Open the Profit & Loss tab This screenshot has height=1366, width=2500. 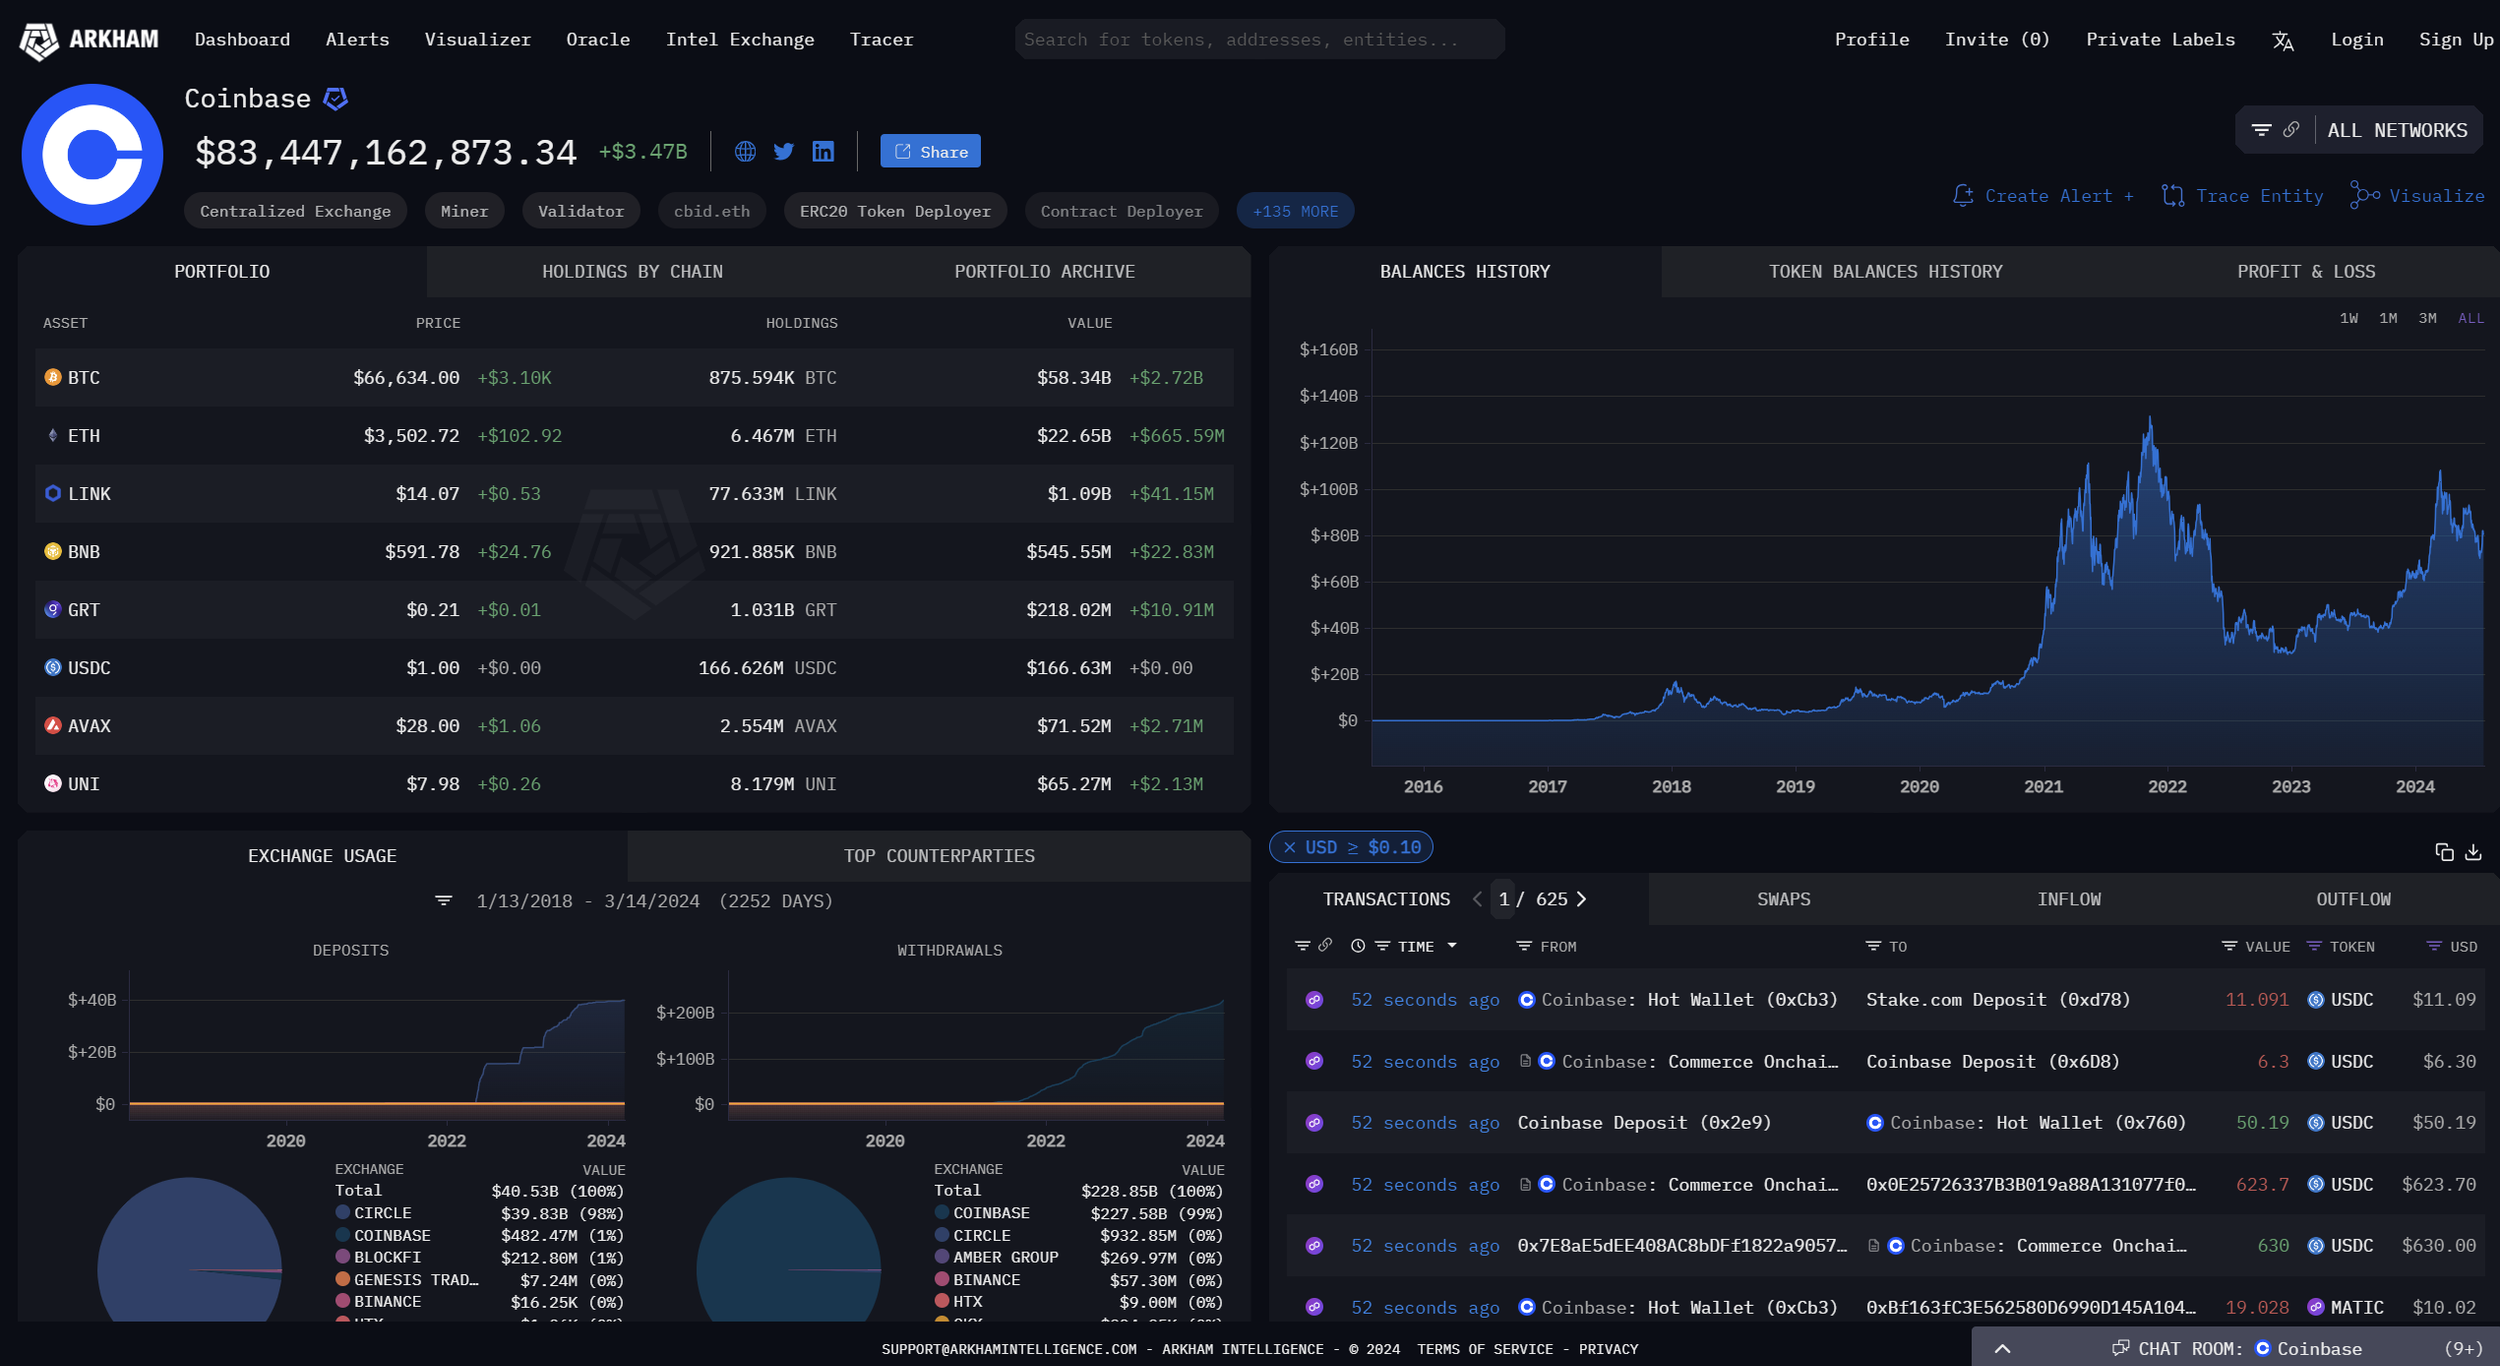click(x=2306, y=272)
